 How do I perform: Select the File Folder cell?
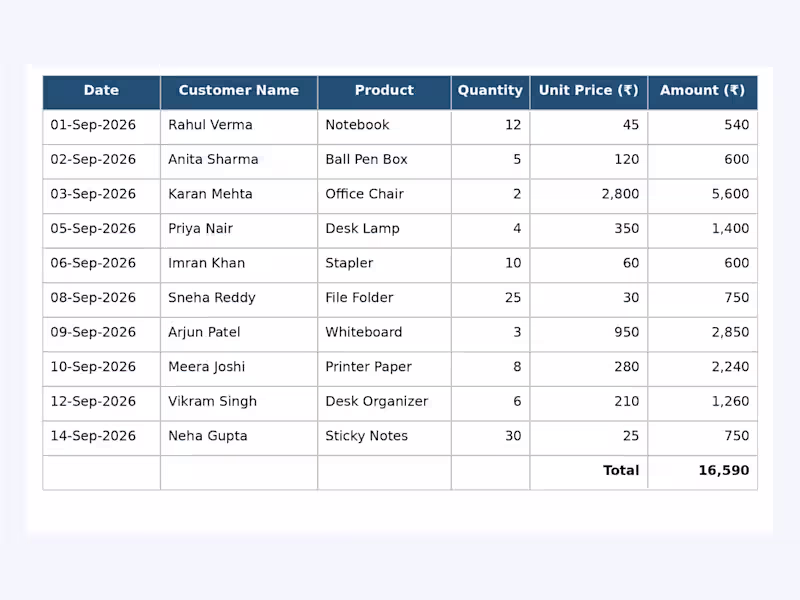[x=384, y=300]
